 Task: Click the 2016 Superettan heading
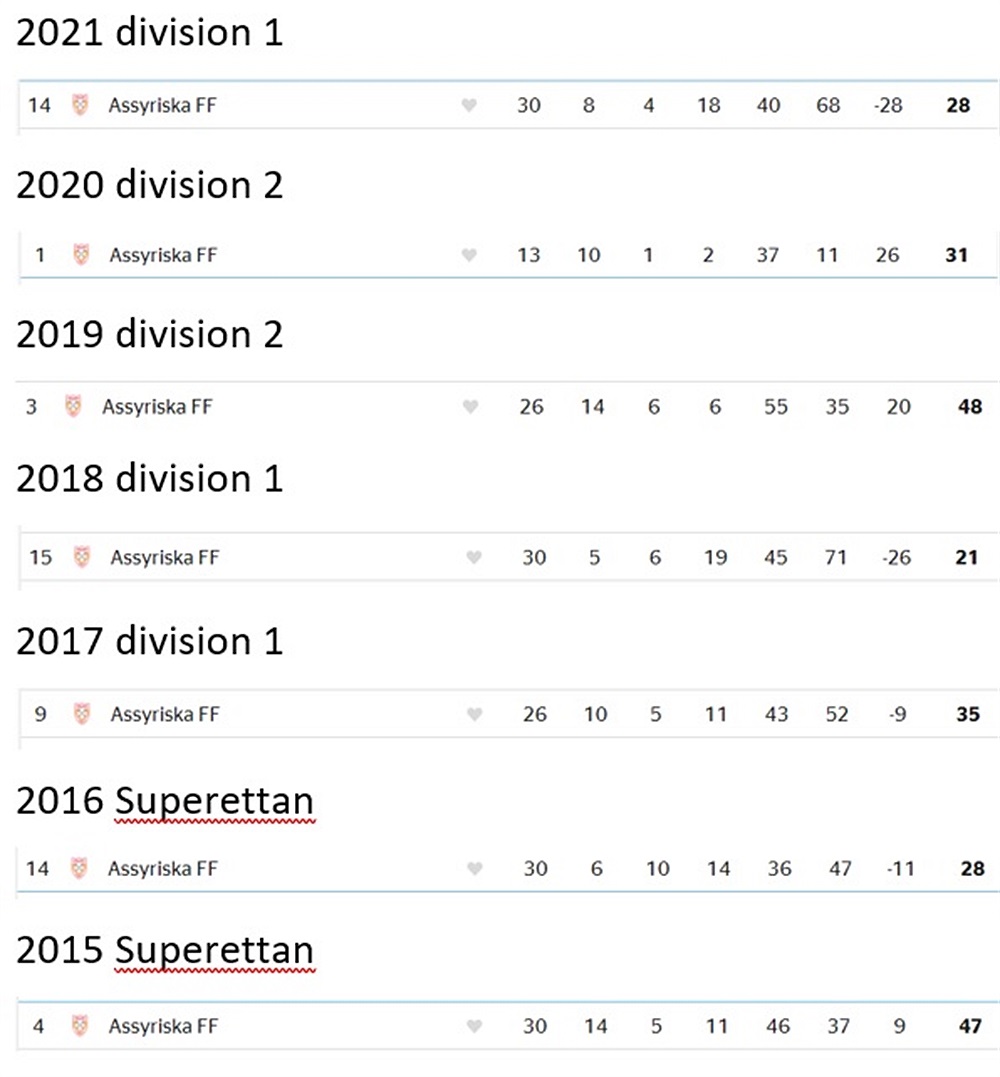[165, 802]
